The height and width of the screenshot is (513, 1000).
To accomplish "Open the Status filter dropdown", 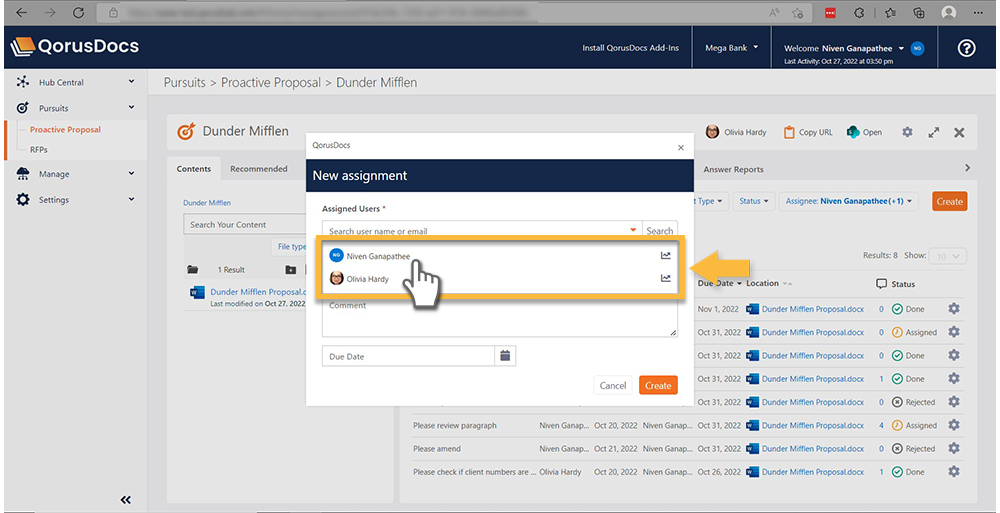I will pos(753,201).
